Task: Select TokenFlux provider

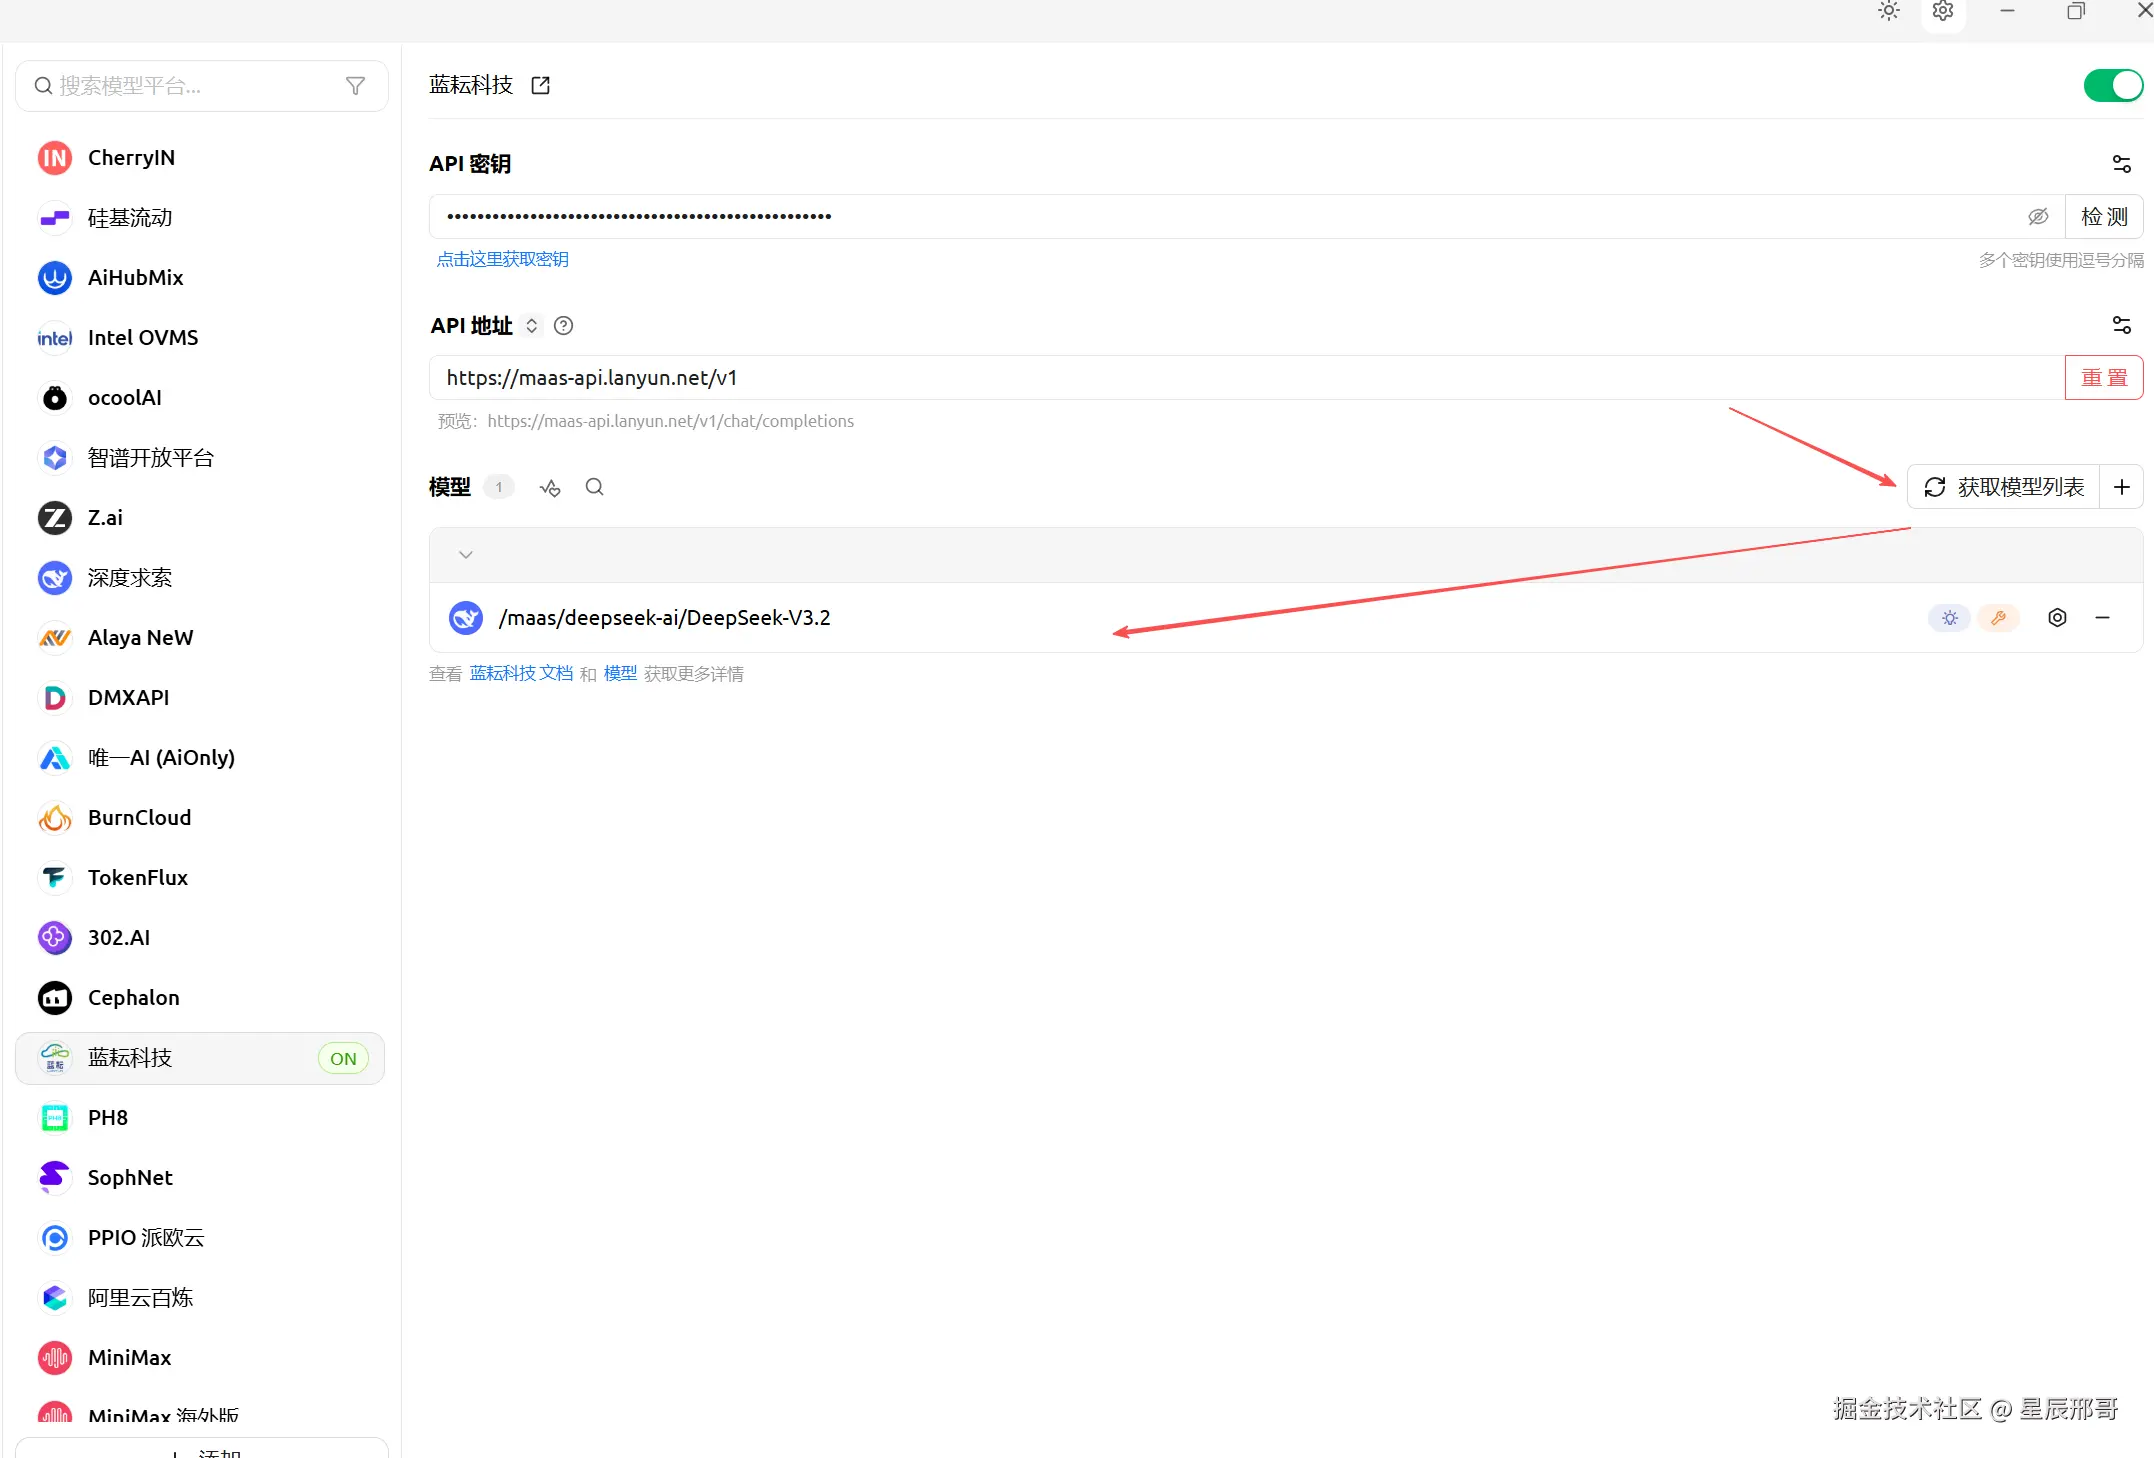Action: (200, 878)
